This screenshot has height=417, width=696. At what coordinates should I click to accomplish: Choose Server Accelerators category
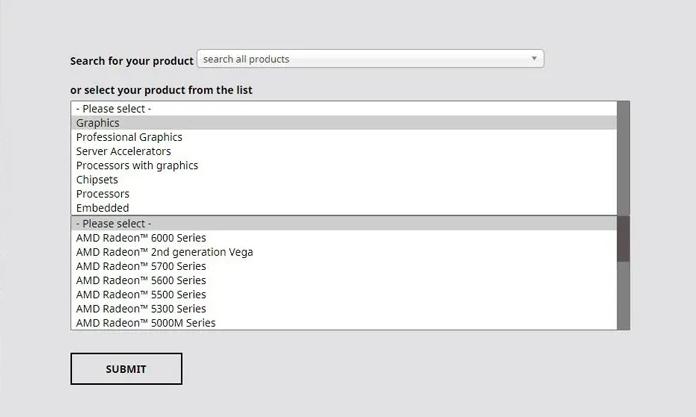click(123, 151)
